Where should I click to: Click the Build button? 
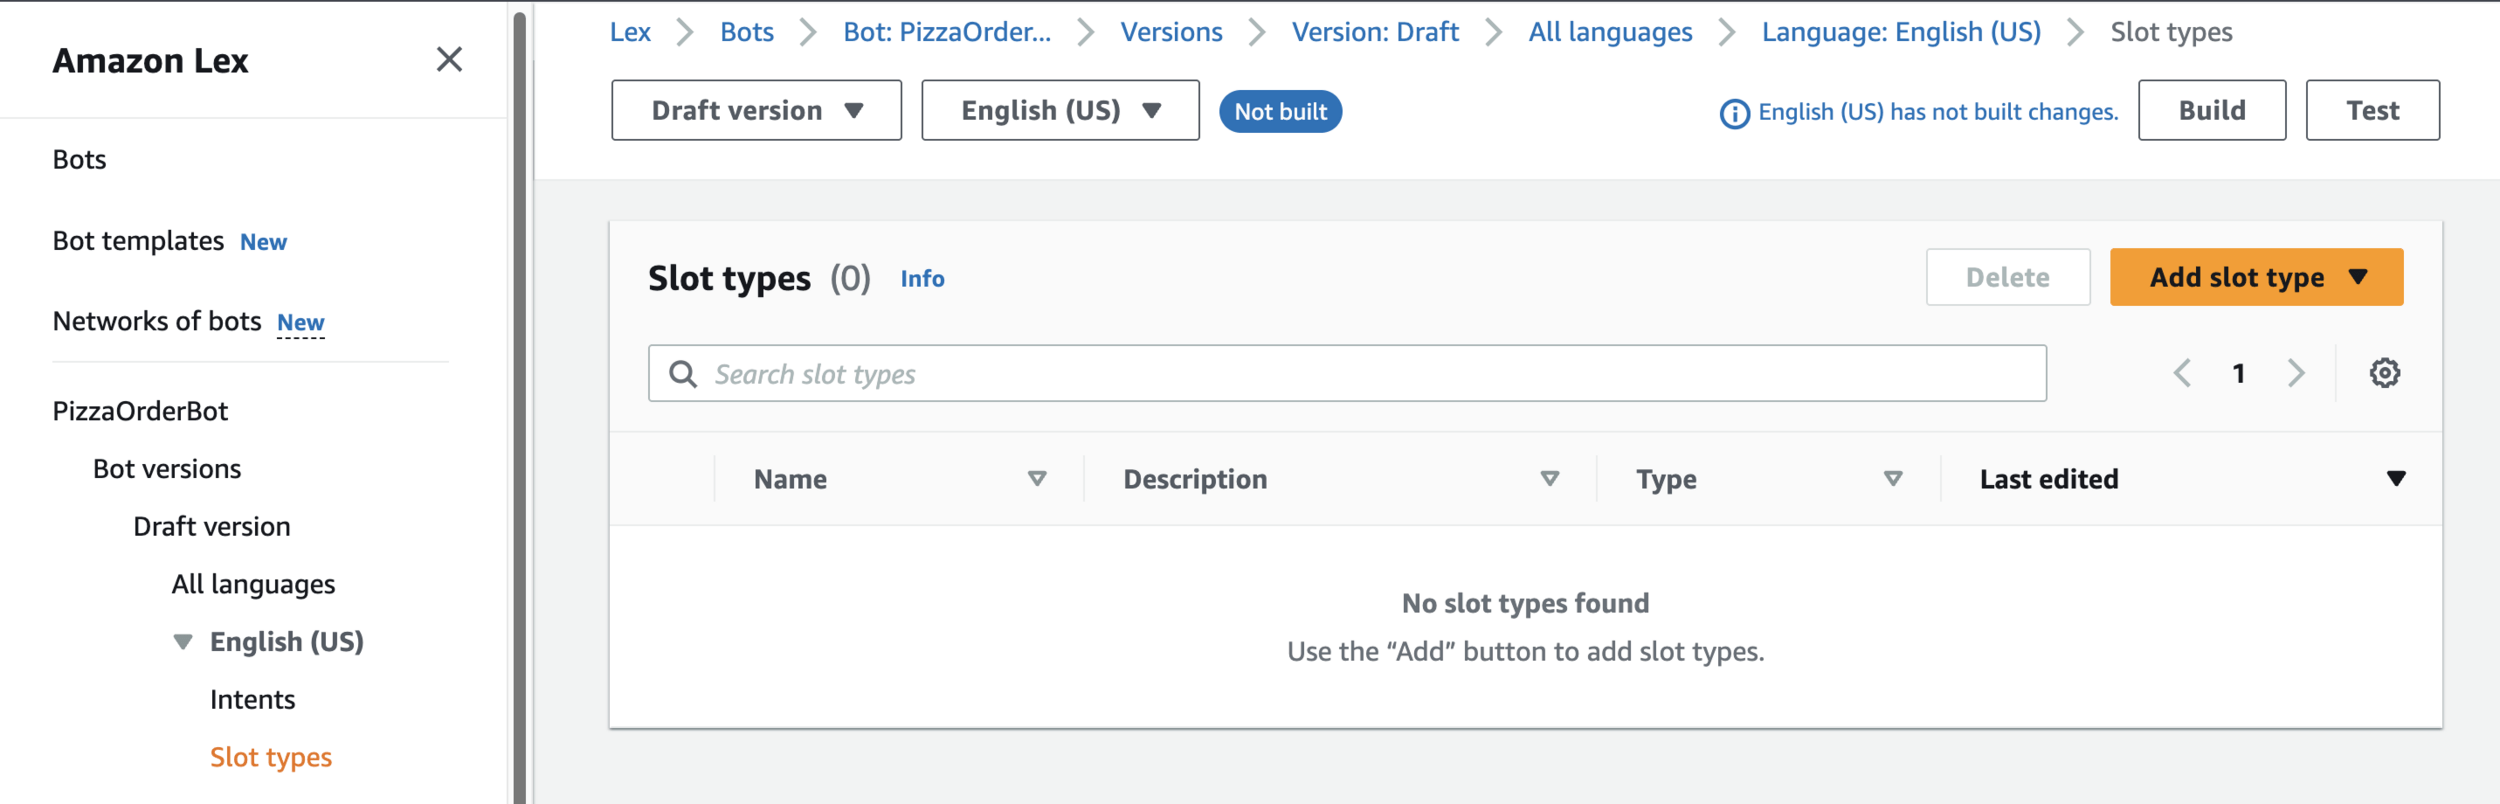tap(2212, 110)
